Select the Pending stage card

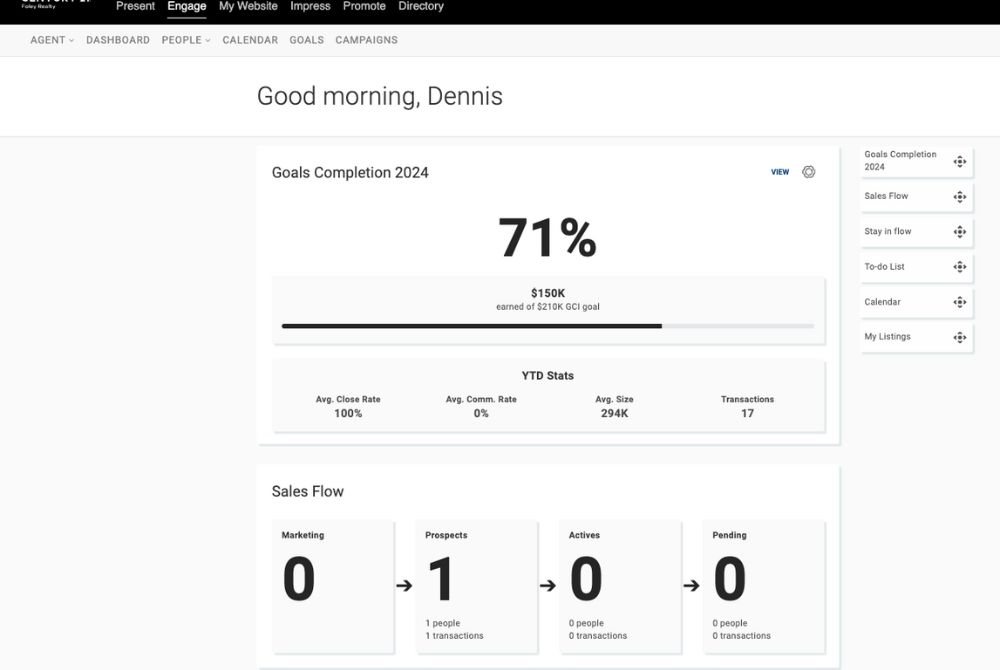tap(764, 584)
